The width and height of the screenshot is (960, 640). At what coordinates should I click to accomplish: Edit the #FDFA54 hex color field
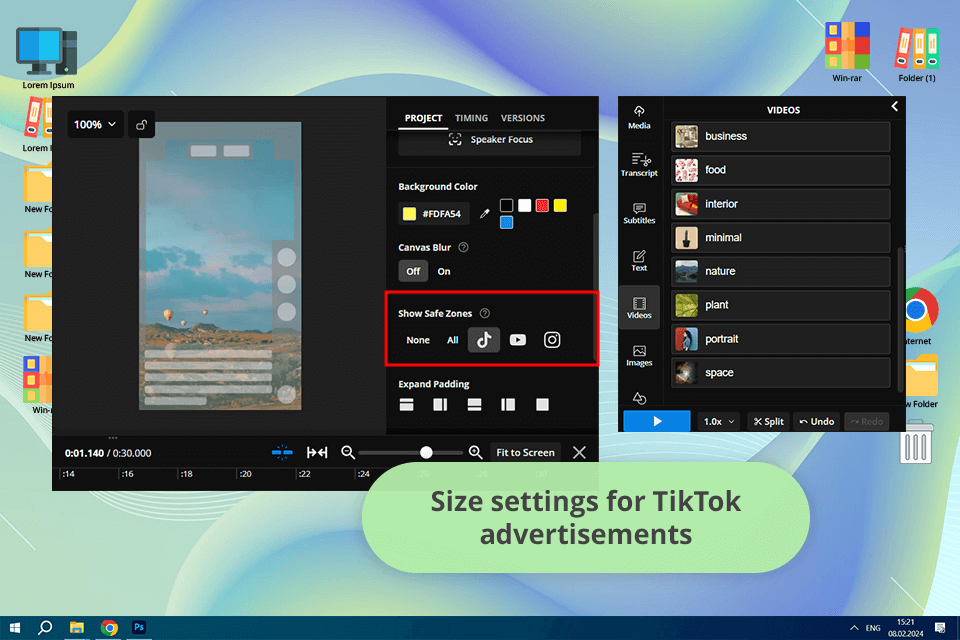point(435,214)
